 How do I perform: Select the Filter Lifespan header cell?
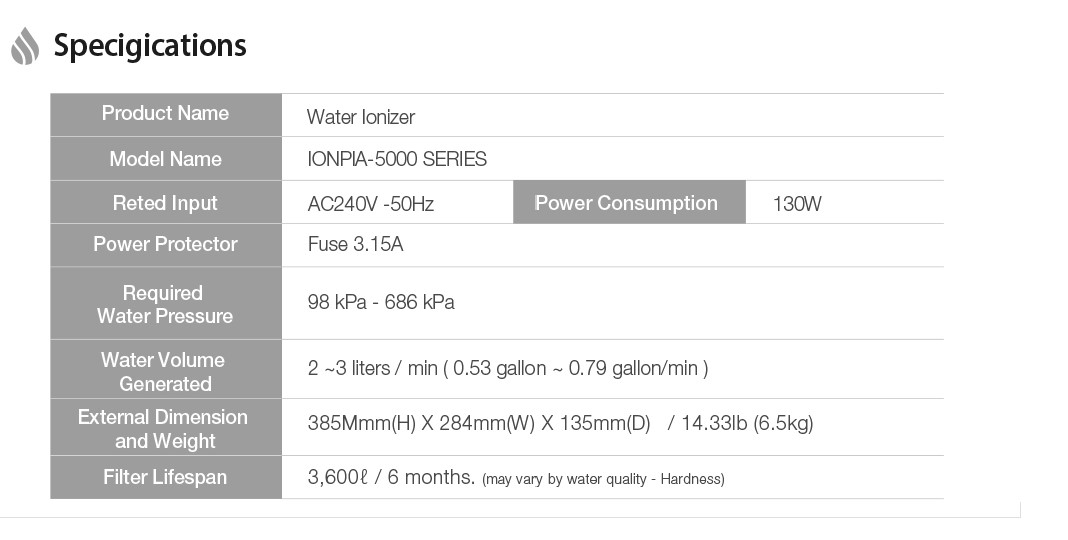click(166, 477)
